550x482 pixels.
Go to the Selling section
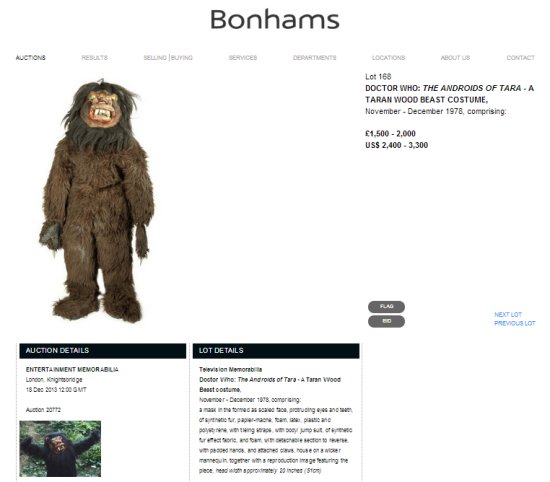click(x=155, y=58)
